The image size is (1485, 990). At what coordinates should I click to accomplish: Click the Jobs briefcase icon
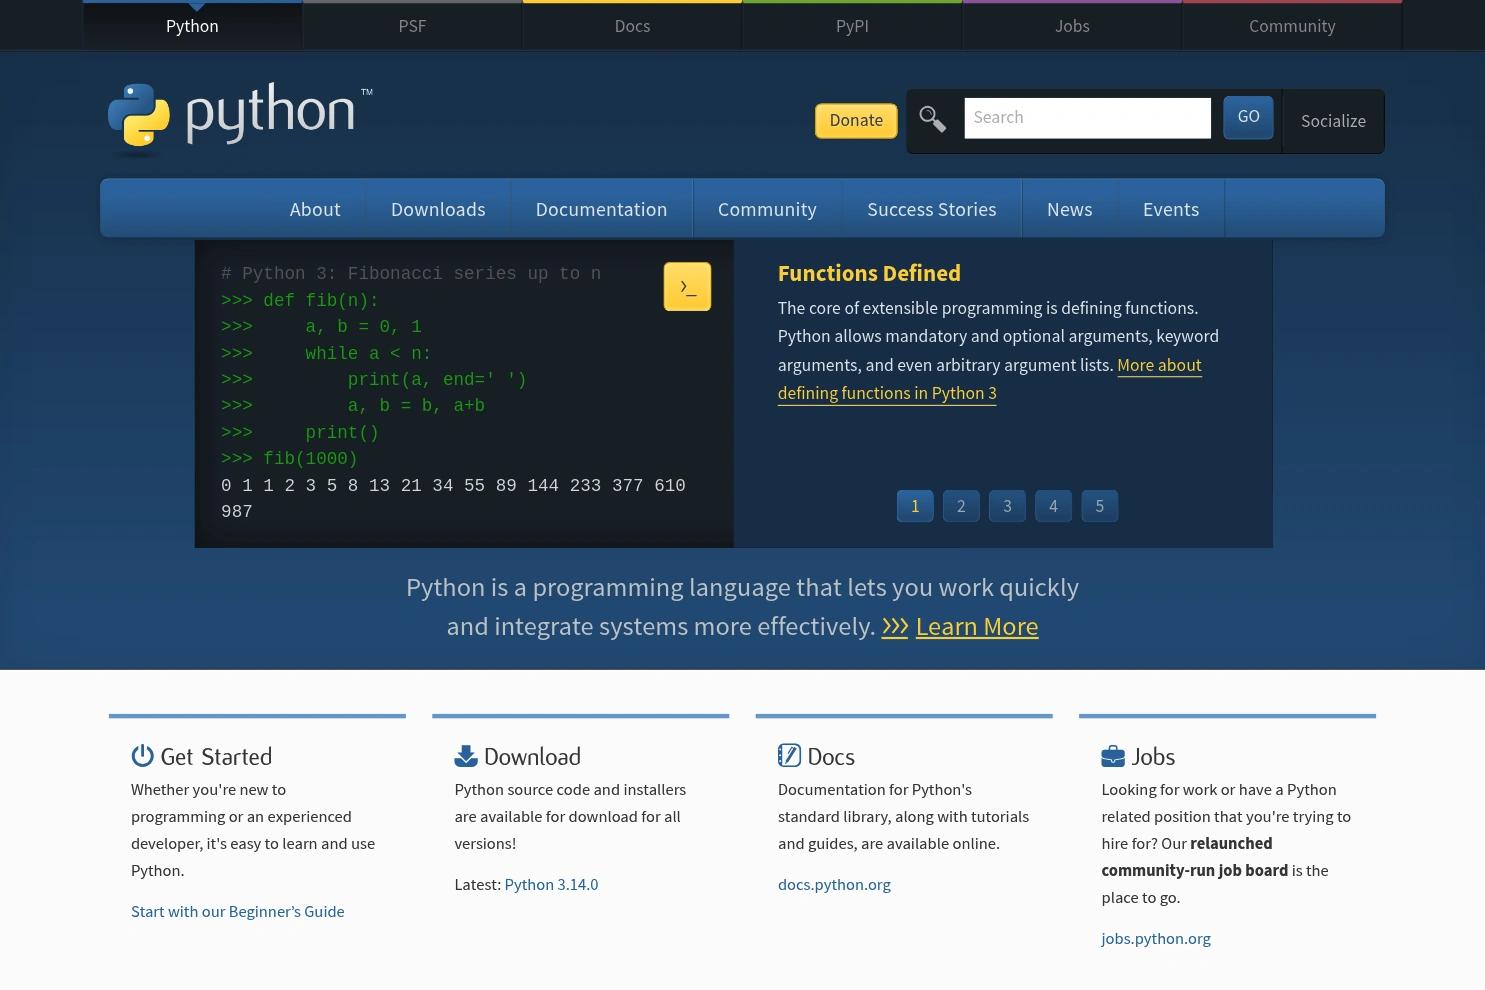click(1113, 755)
